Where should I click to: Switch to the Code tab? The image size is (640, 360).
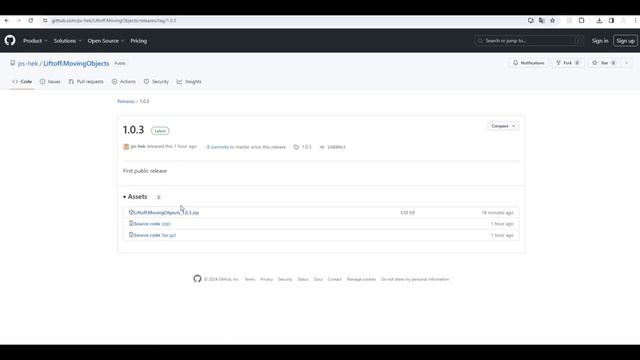[22, 82]
